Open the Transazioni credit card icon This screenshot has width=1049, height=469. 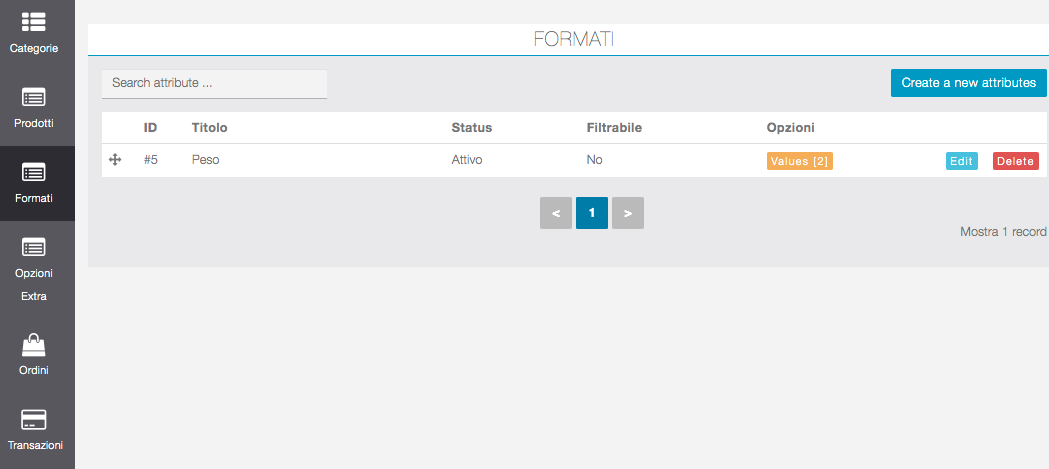[x=34, y=420]
